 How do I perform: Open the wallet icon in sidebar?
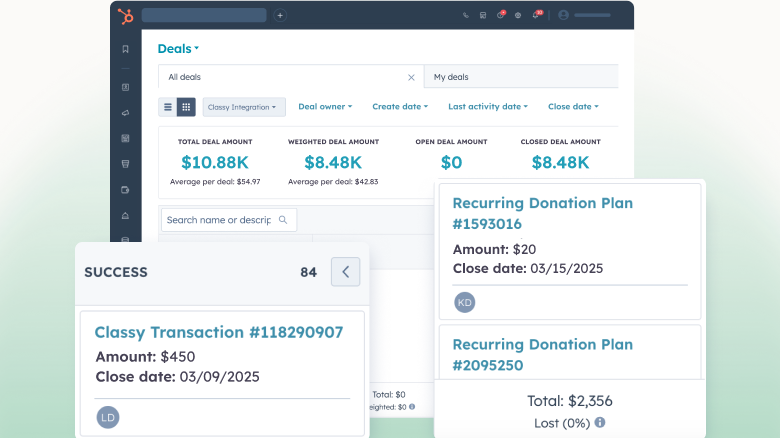click(125, 190)
